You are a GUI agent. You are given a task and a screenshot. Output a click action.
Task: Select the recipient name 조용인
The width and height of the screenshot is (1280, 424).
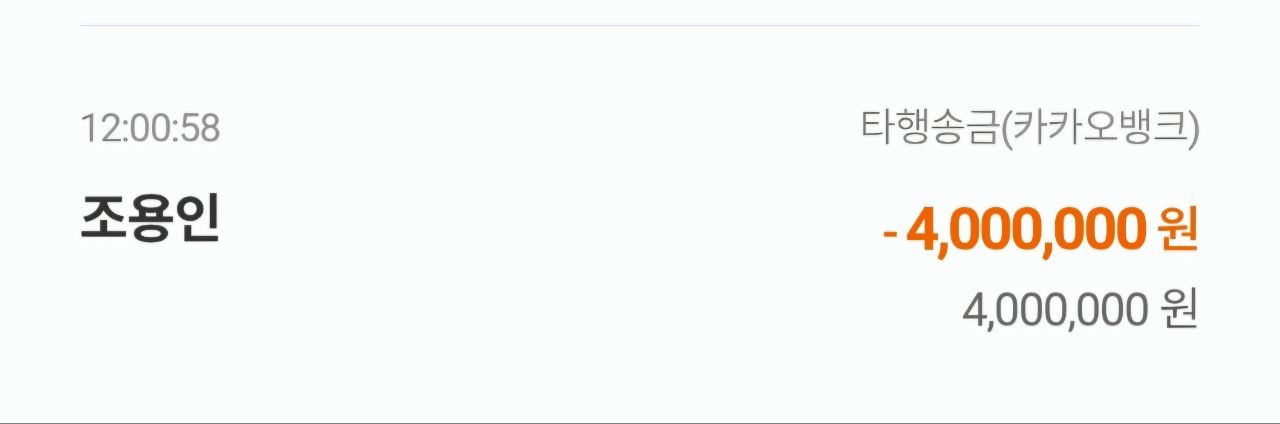tap(150, 220)
